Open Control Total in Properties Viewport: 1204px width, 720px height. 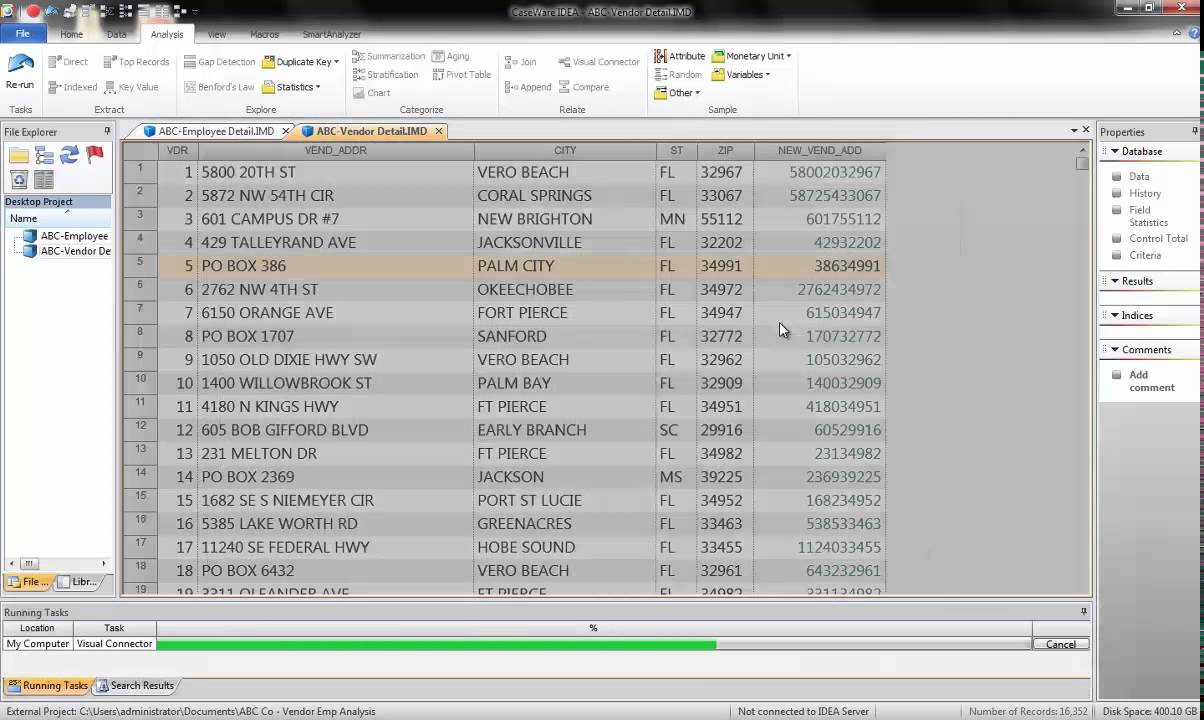[1158, 238]
